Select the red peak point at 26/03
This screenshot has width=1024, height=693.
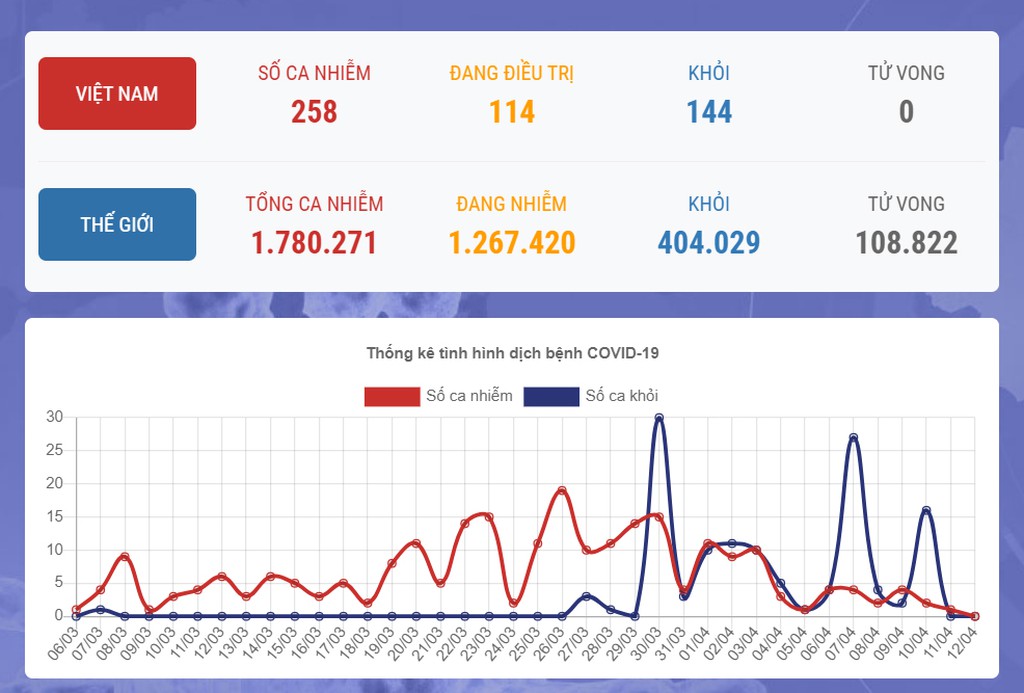click(x=562, y=490)
